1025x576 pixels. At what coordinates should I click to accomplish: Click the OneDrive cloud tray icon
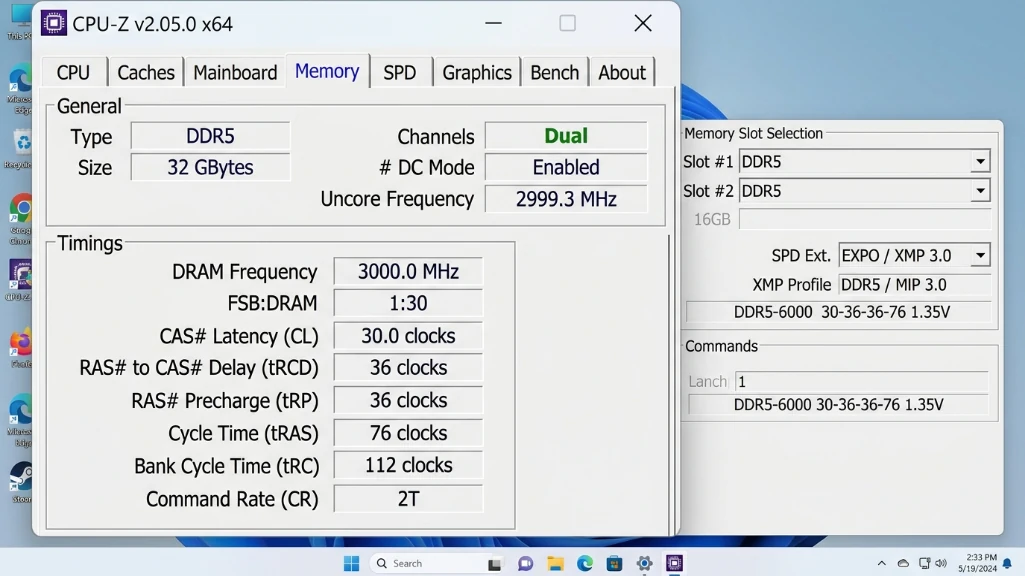pyautogui.click(x=903, y=563)
